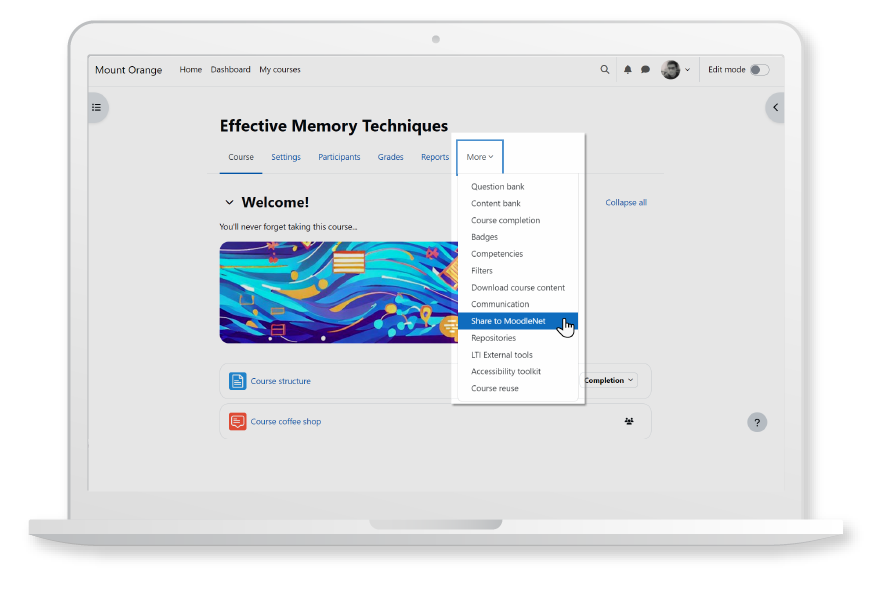Enable Edit mode
Image resolution: width=882 pixels, height=589 pixels.
(757, 69)
